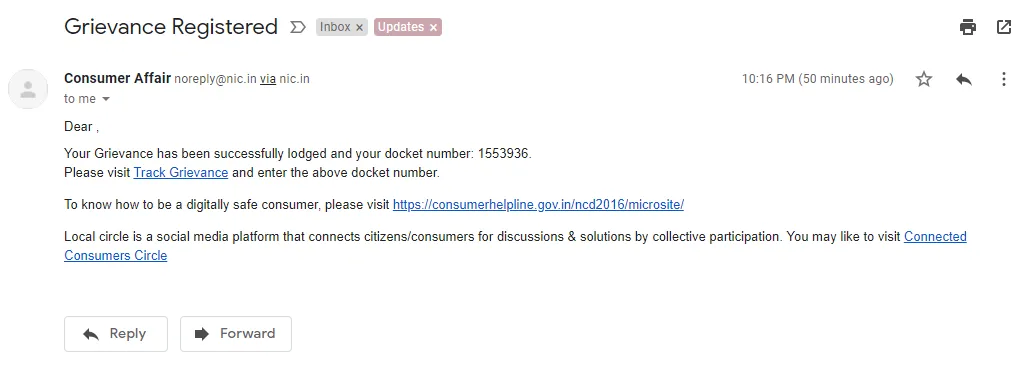Click the Forward button below the message
This screenshot has height=376, width=1022.
[236, 334]
